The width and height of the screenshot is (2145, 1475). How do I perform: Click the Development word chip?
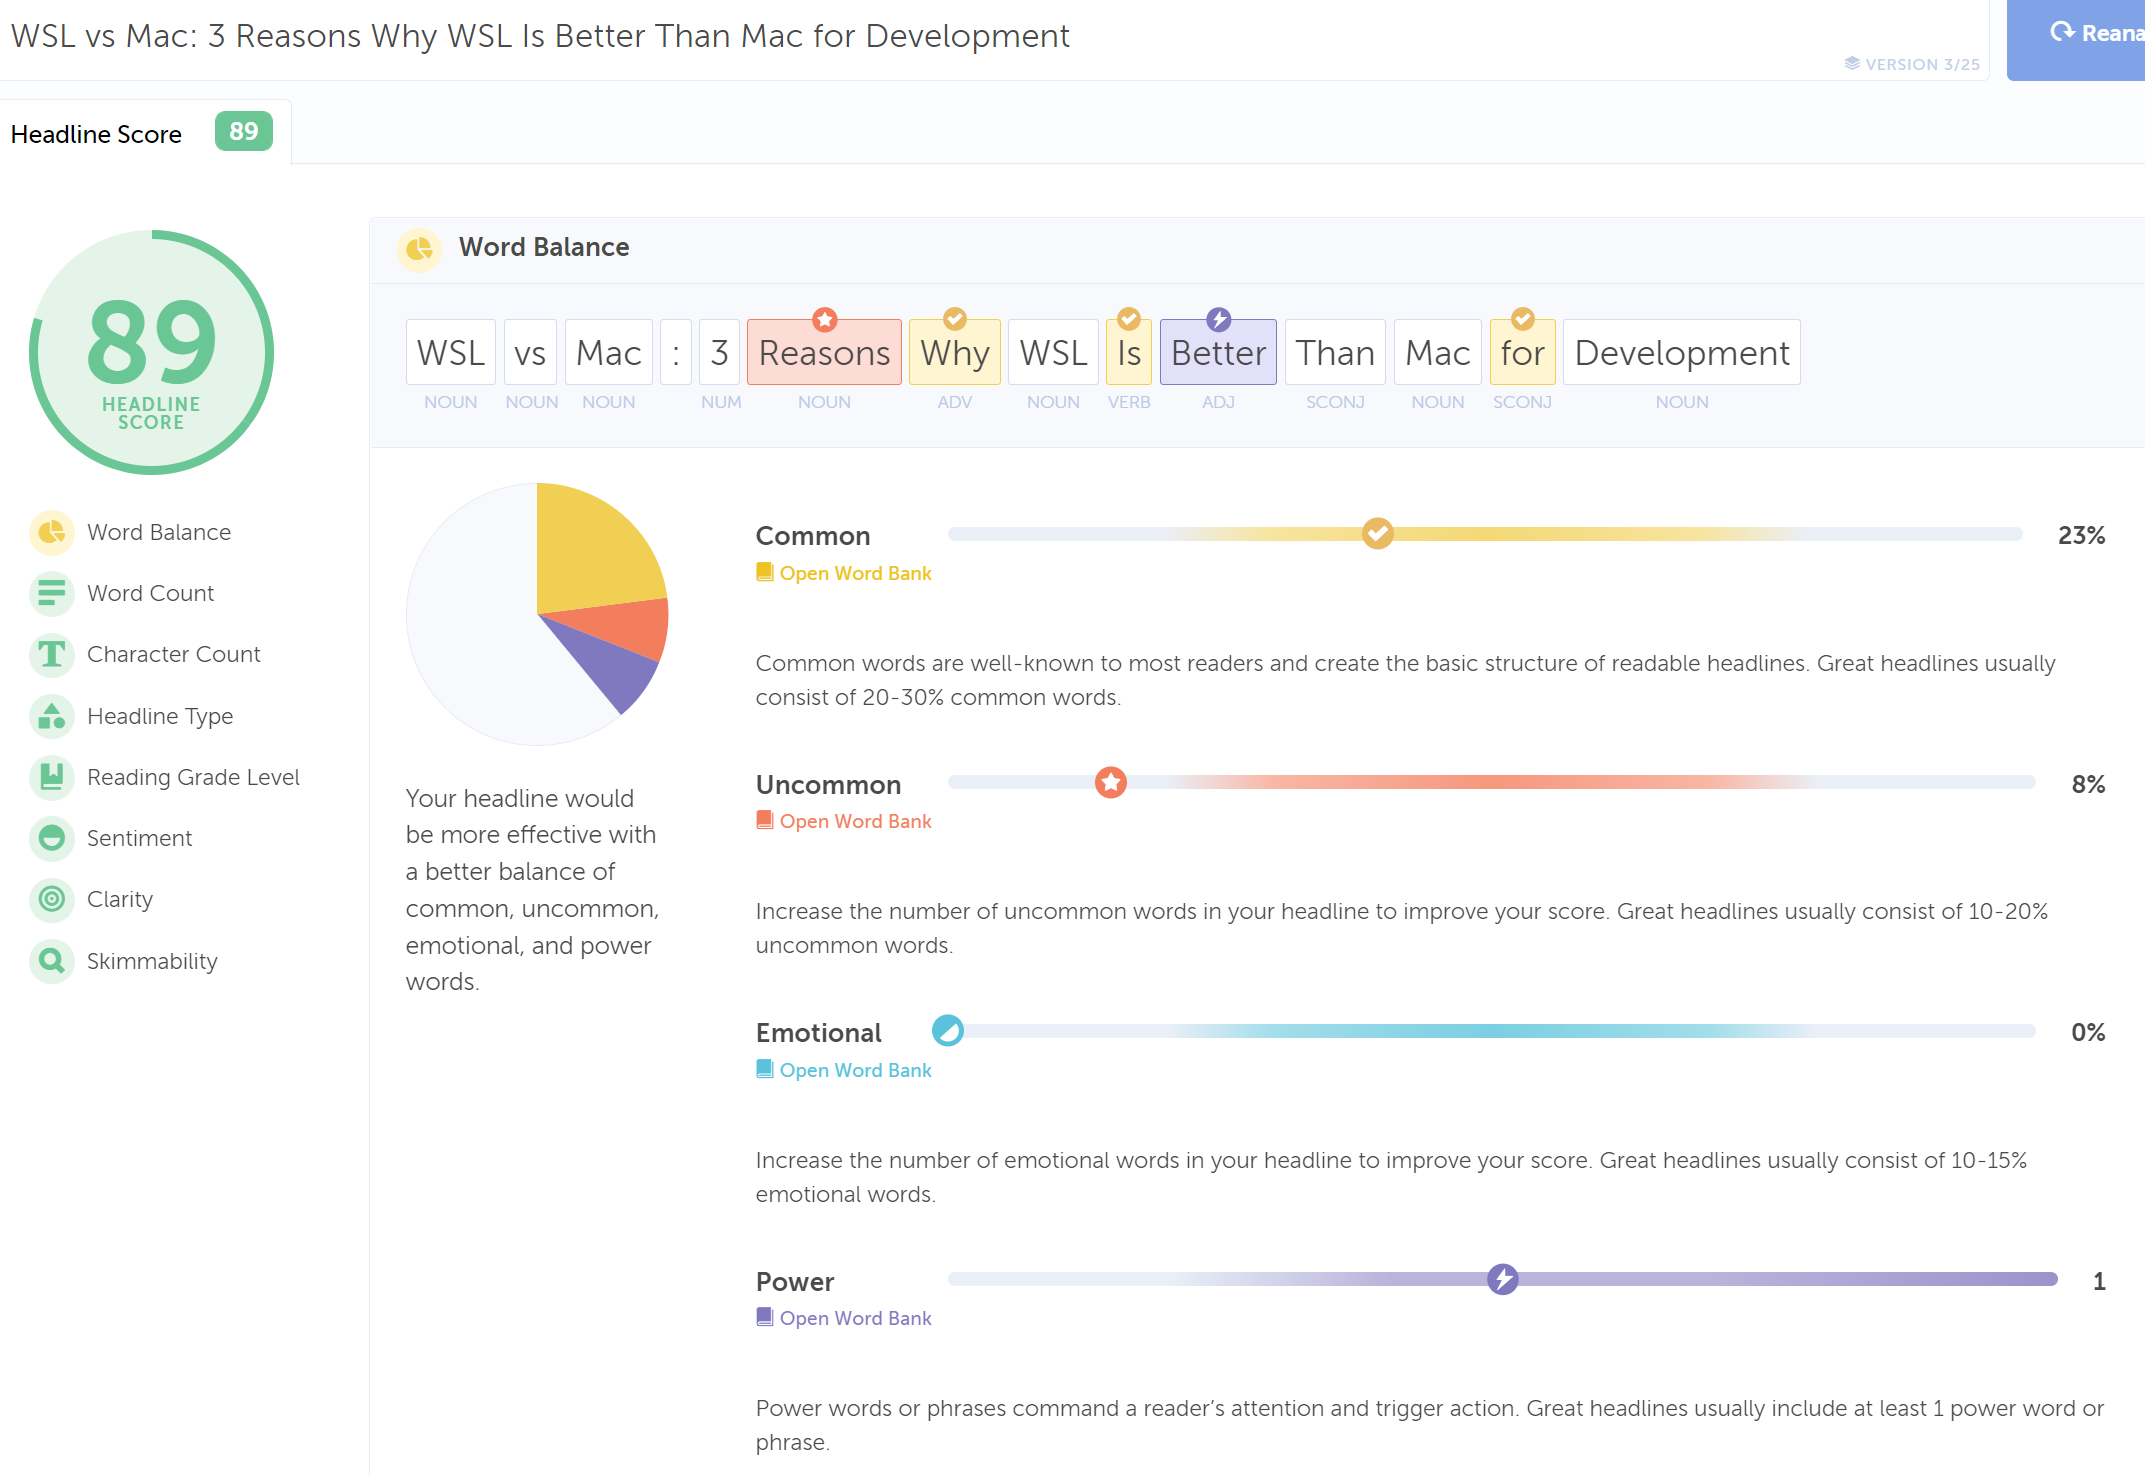(1682, 352)
